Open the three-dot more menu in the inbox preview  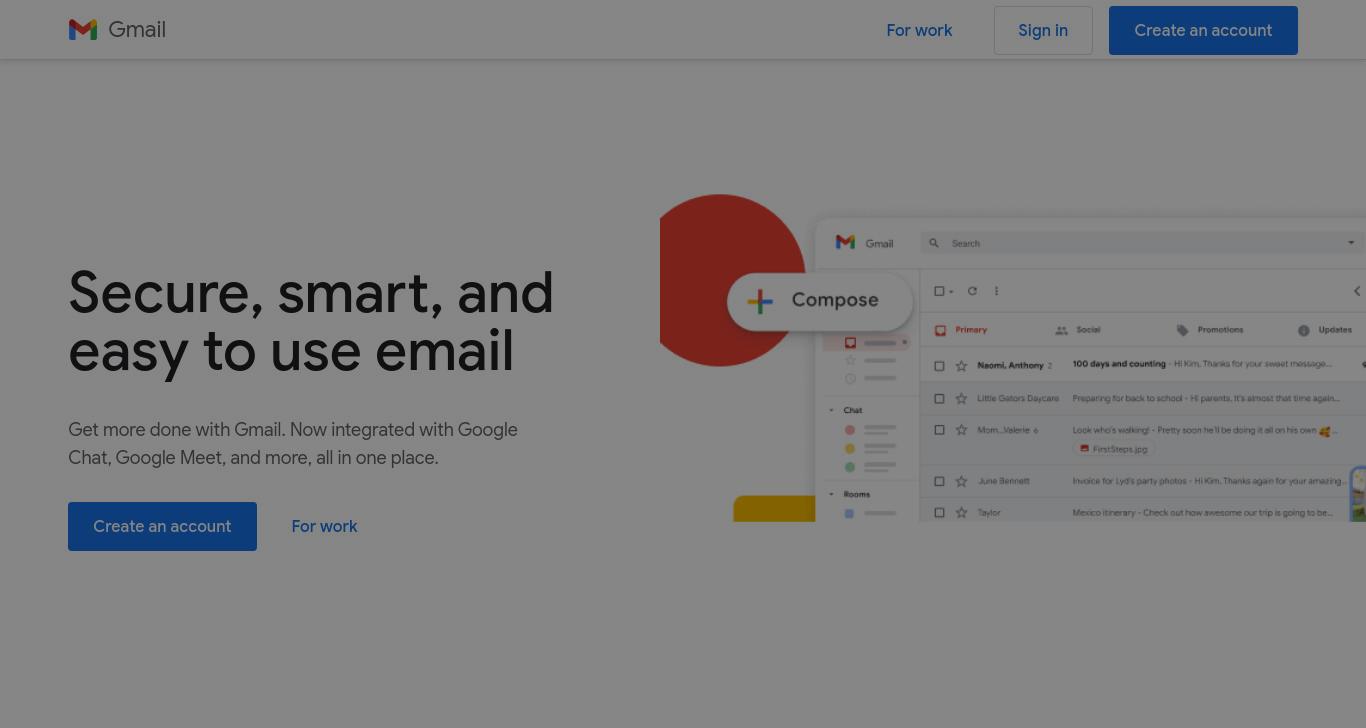tap(996, 291)
